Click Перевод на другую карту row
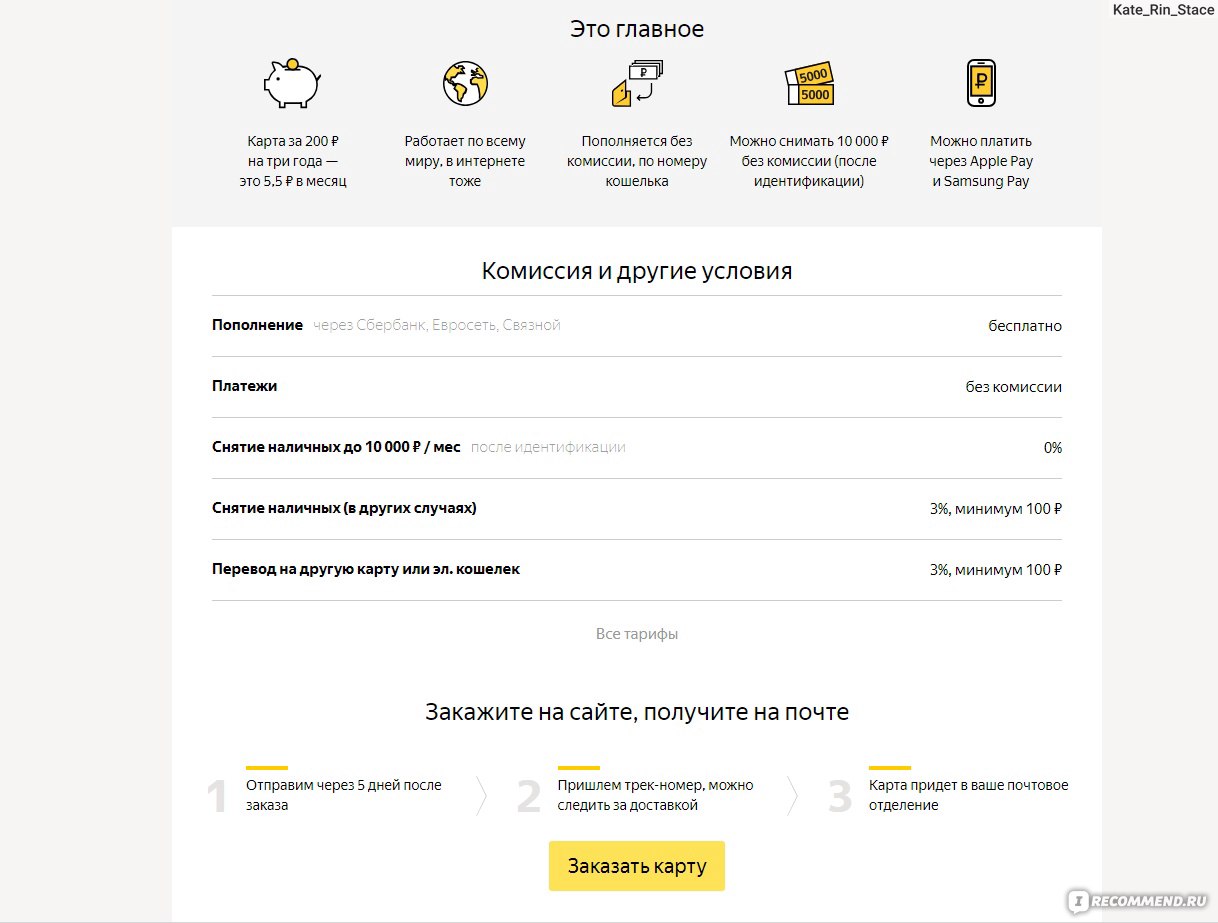This screenshot has height=923, width=1218. pos(637,570)
